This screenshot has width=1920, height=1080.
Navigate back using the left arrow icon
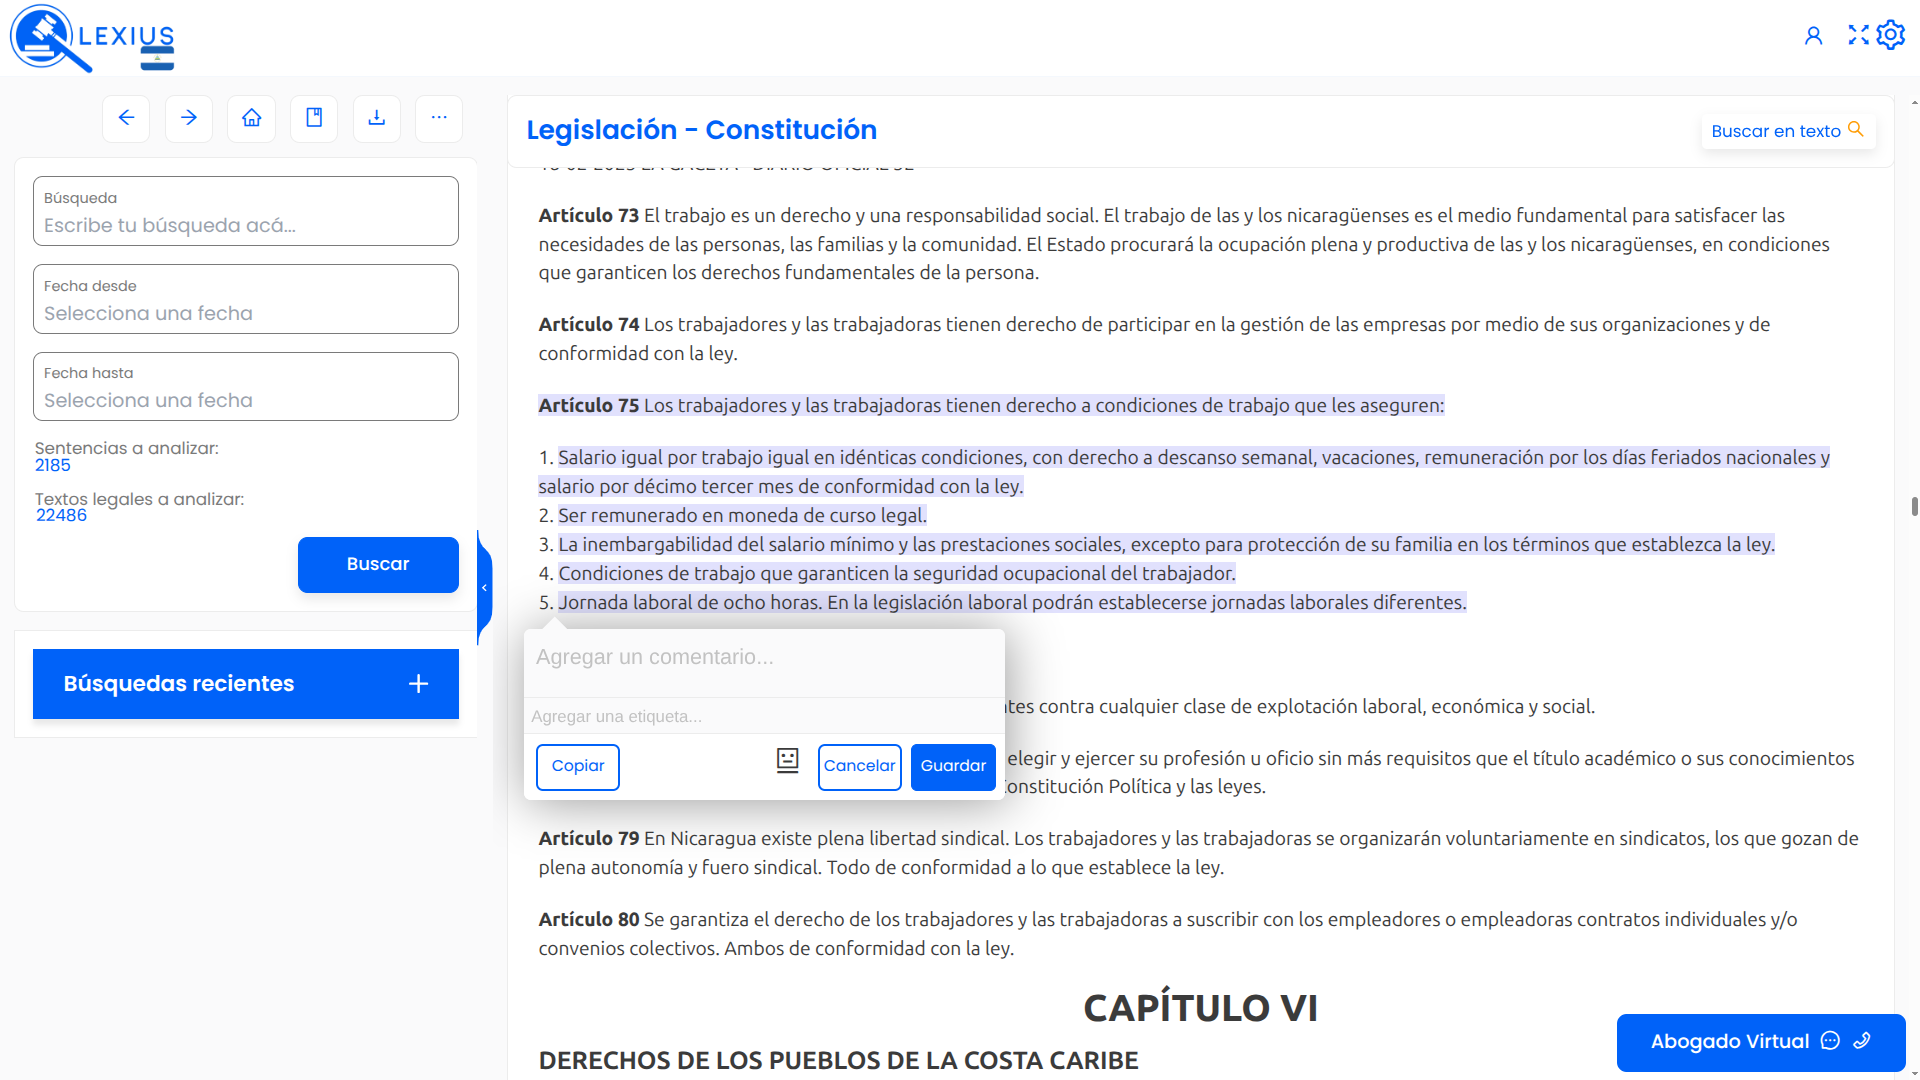coord(126,118)
